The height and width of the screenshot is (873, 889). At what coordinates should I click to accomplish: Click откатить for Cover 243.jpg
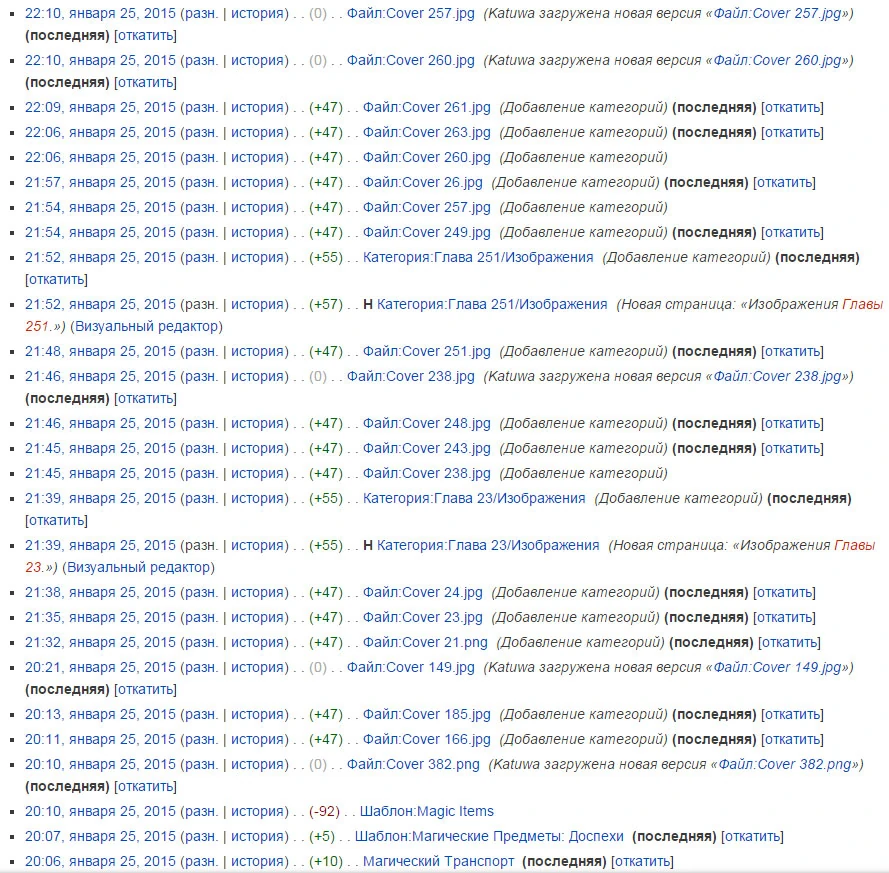792,448
